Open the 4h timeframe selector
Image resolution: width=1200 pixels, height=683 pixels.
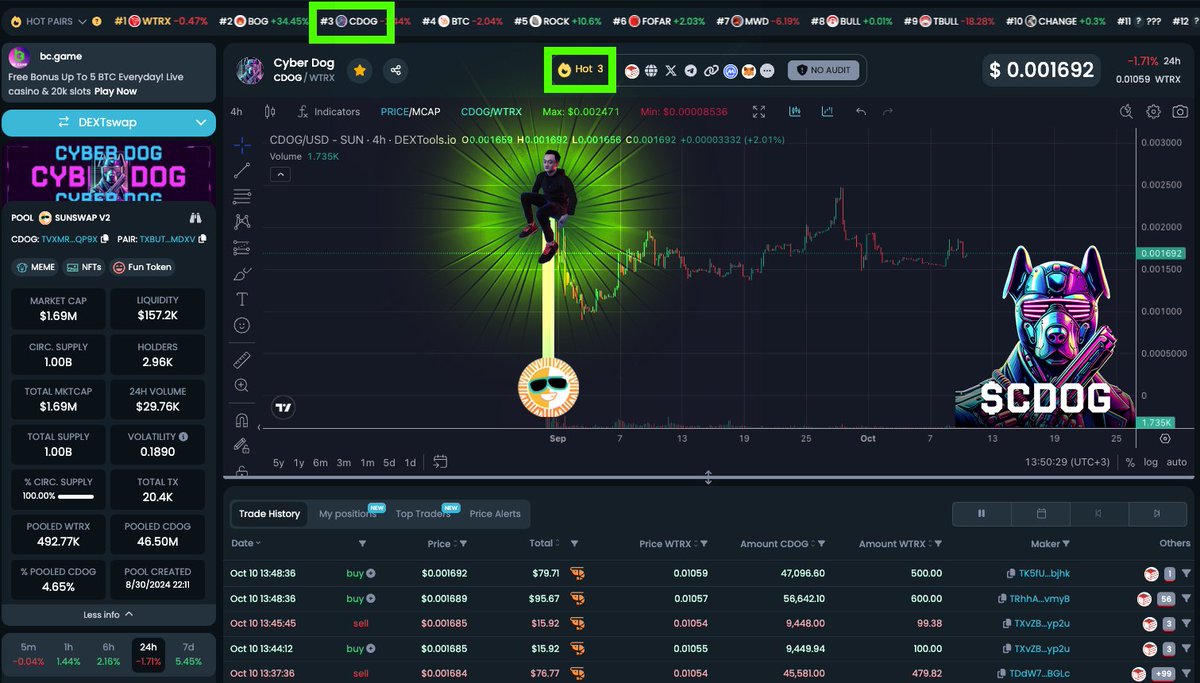236,112
